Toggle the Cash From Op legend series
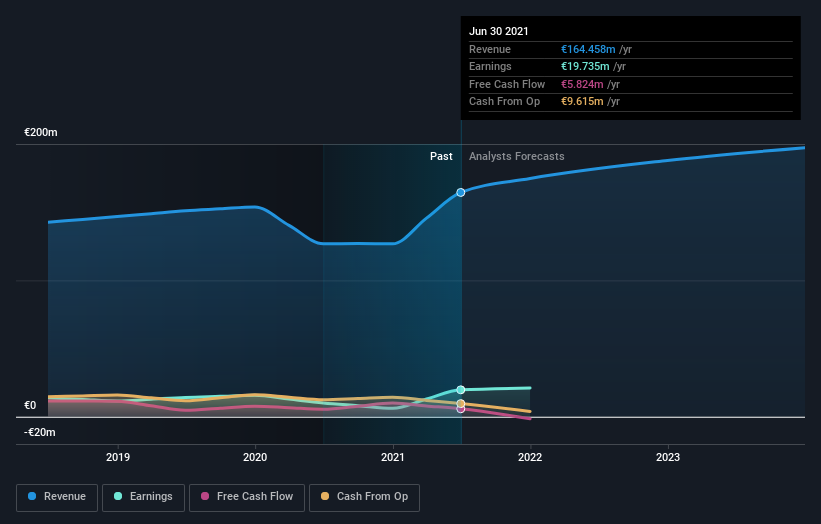Viewport: 821px width, 524px height. pos(364,497)
